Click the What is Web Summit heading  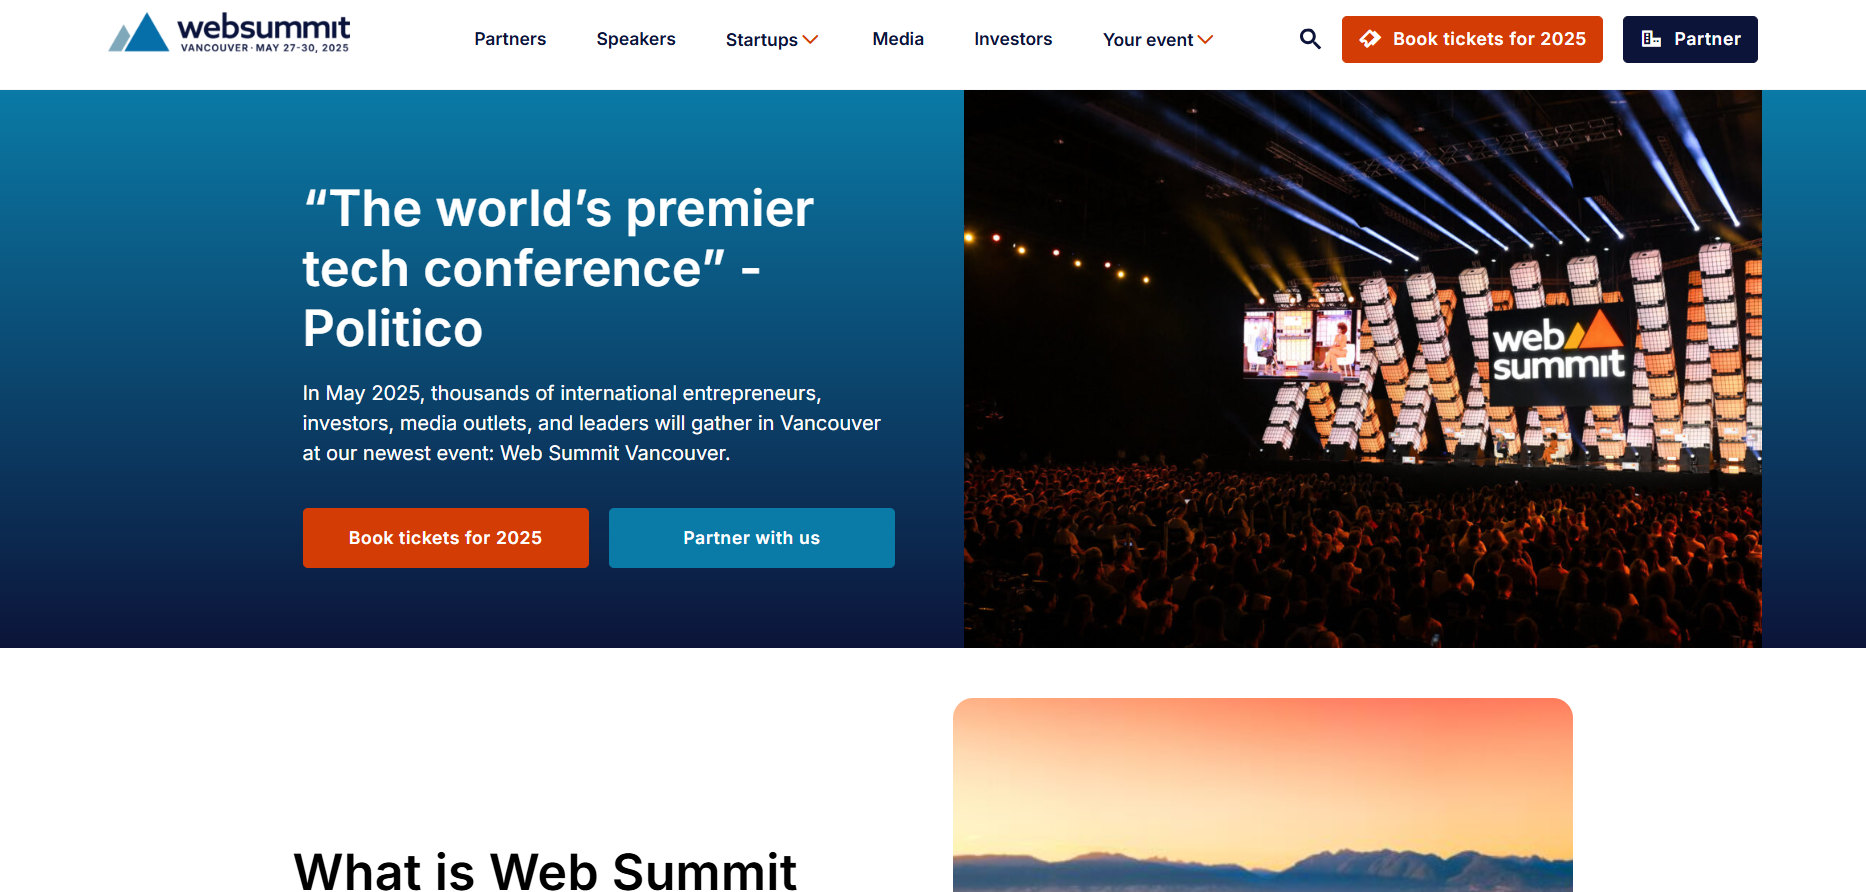(545, 870)
